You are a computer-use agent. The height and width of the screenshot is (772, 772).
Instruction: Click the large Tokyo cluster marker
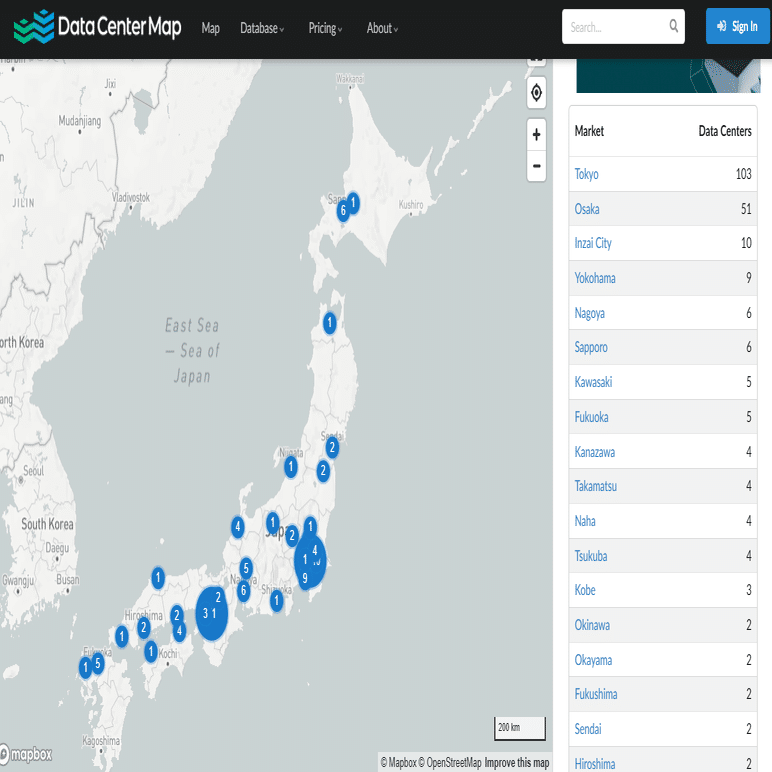pos(310,562)
